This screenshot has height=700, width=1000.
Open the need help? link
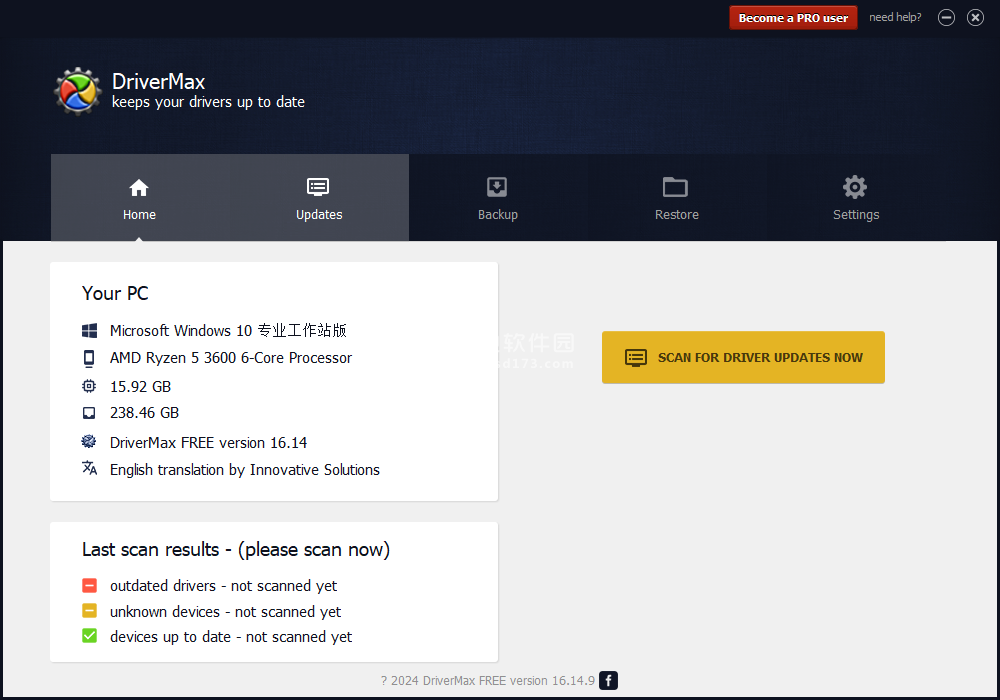tap(895, 17)
